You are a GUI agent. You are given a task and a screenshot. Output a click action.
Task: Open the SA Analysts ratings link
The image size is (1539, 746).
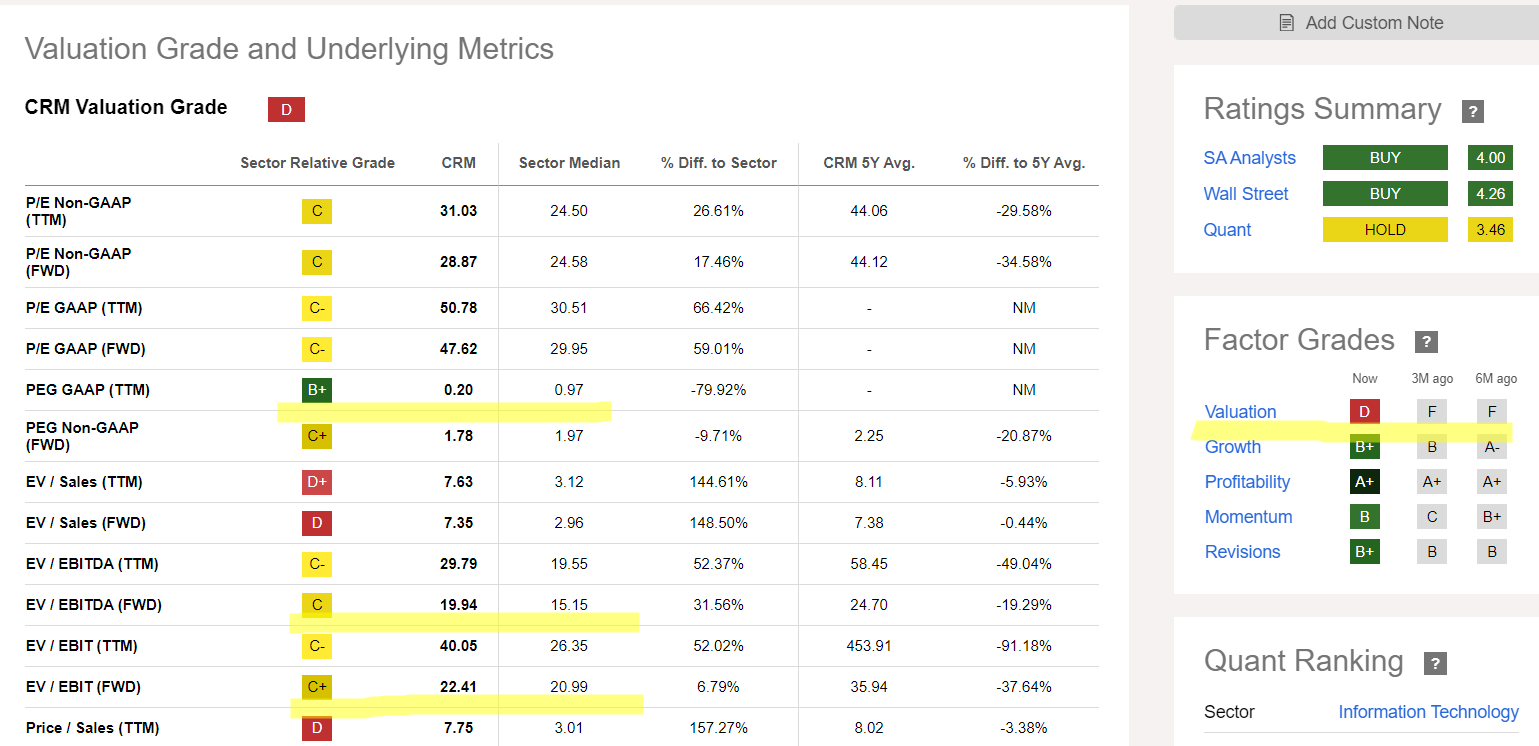tap(1249, 158)
